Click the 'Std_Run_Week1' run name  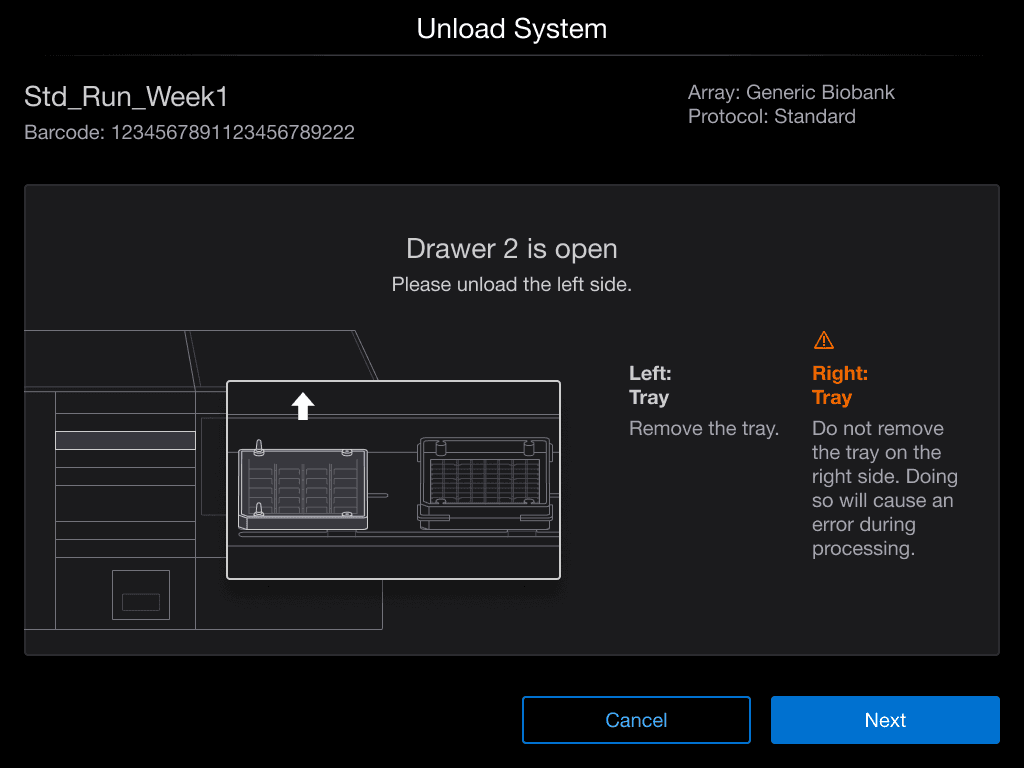pos(126,97)
